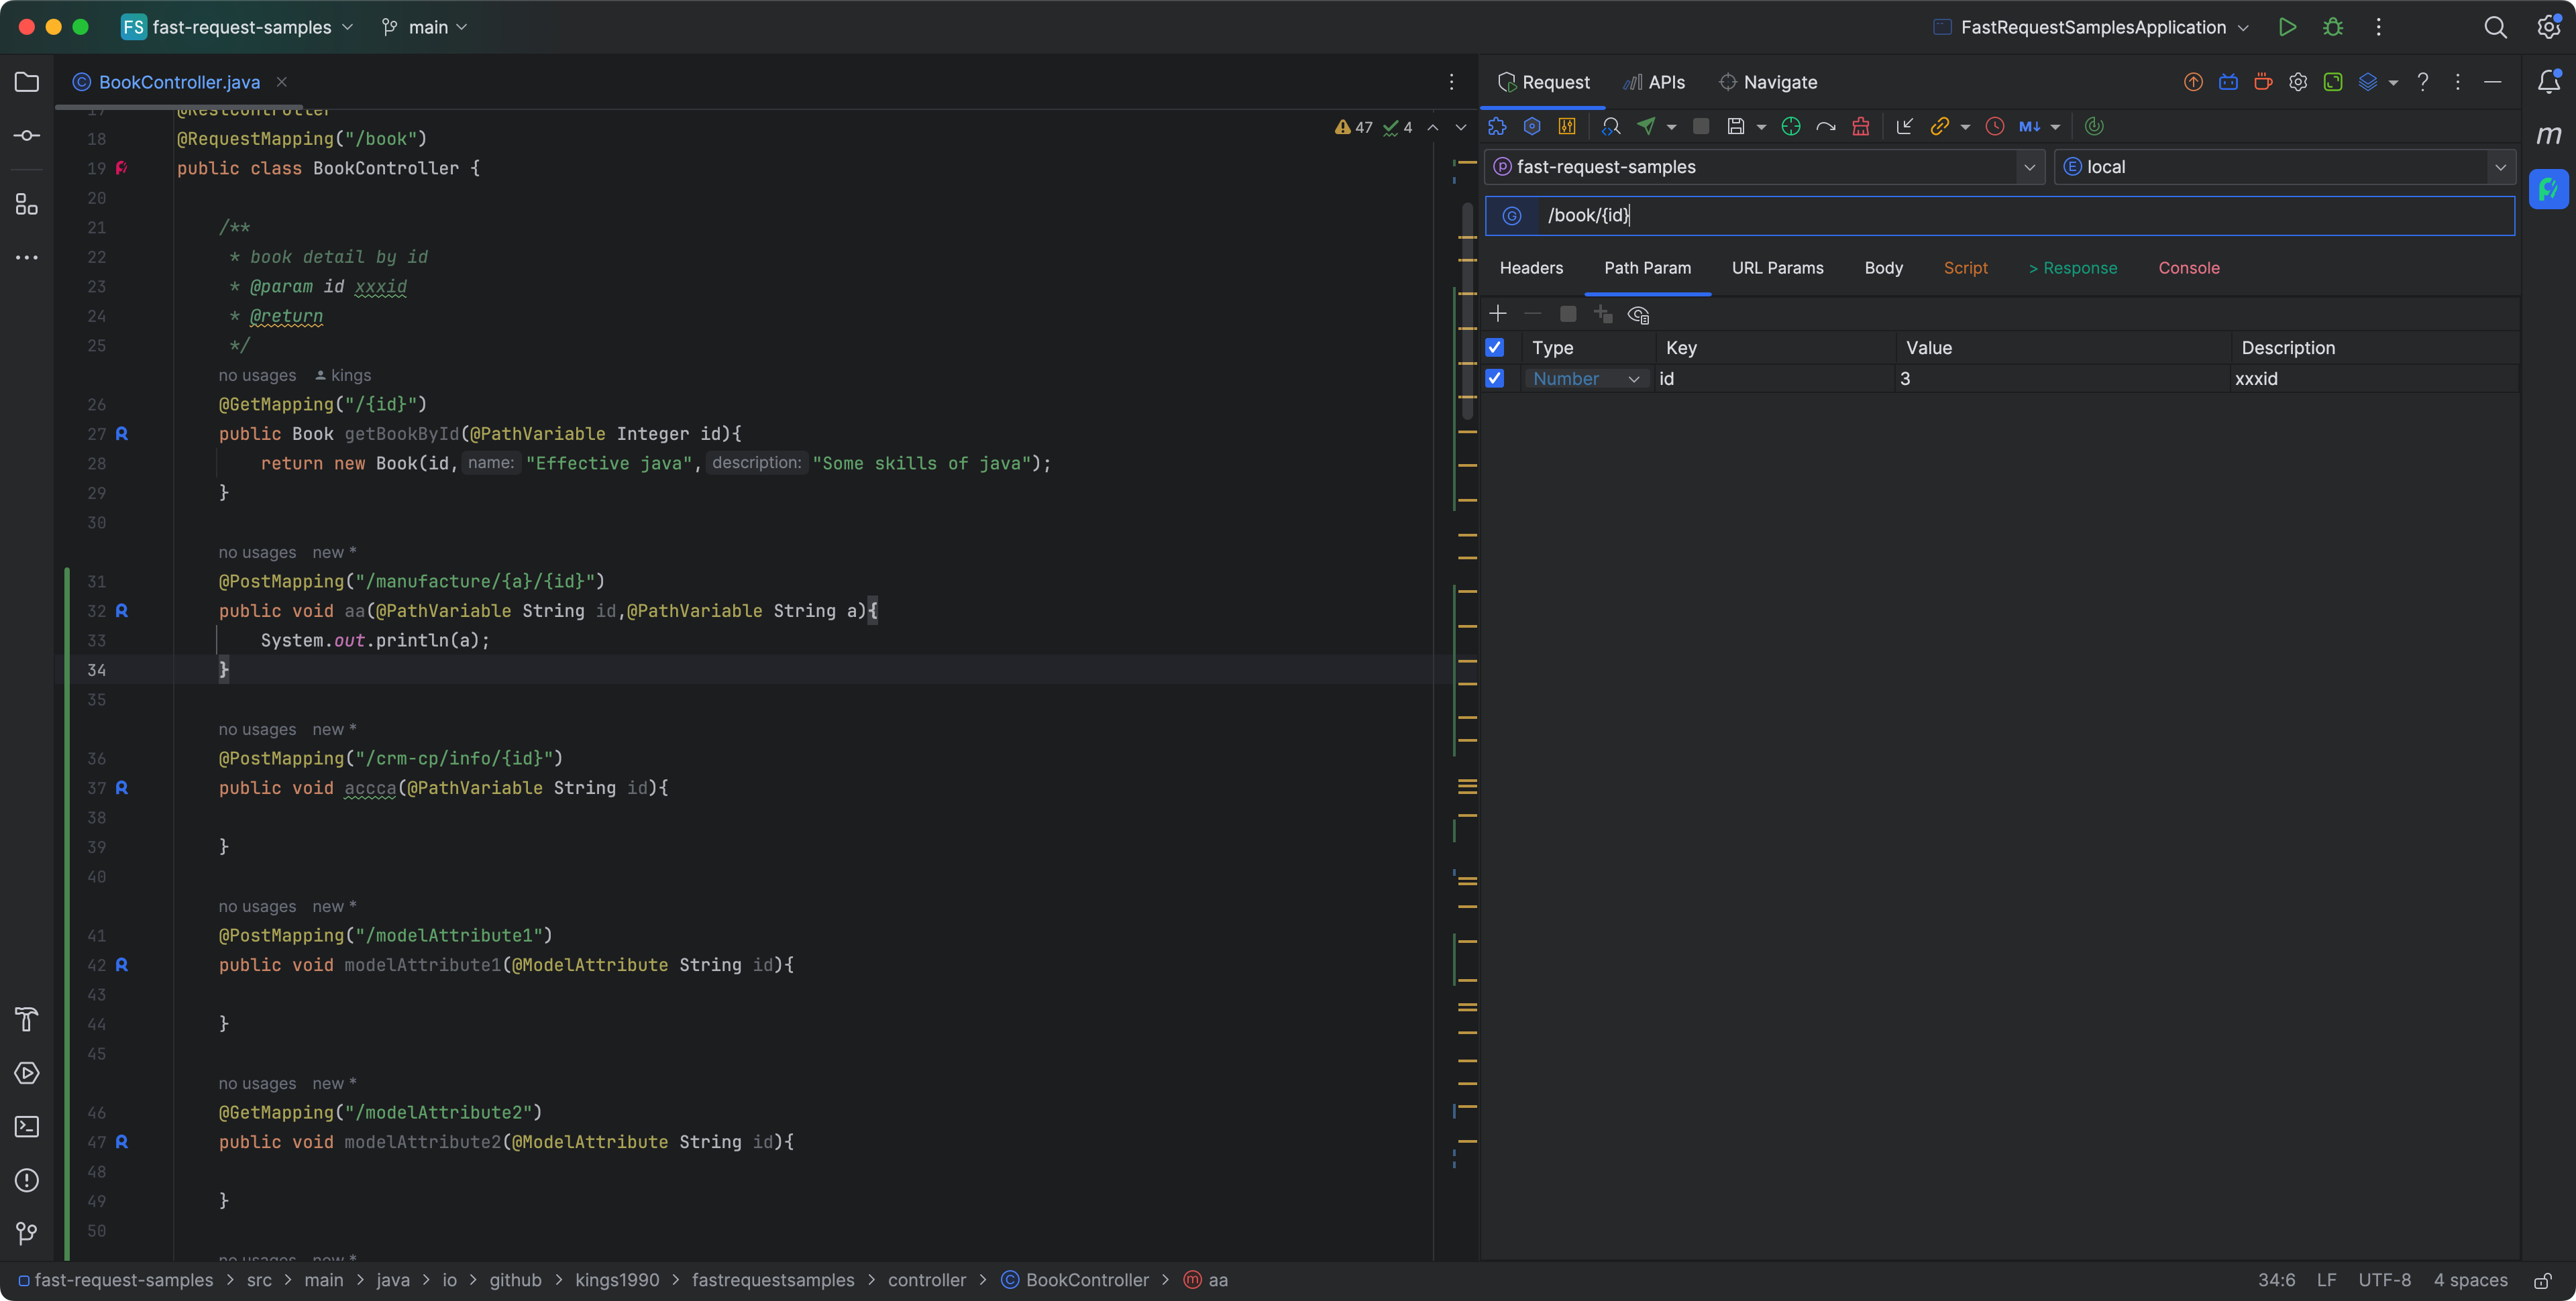
Task: Click the save request floppy disk icon
Action: [1736, 126]
